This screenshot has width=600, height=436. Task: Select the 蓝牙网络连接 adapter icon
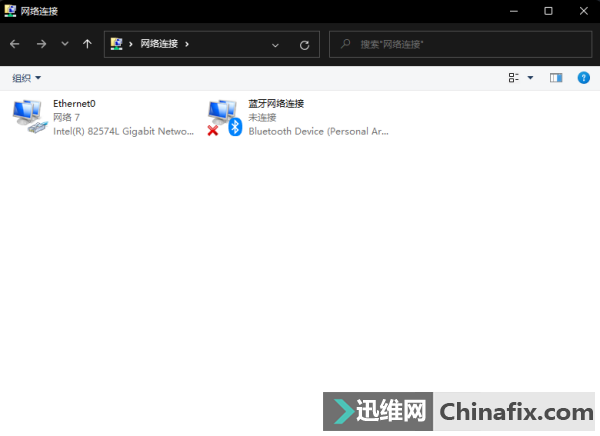point(225,118)
